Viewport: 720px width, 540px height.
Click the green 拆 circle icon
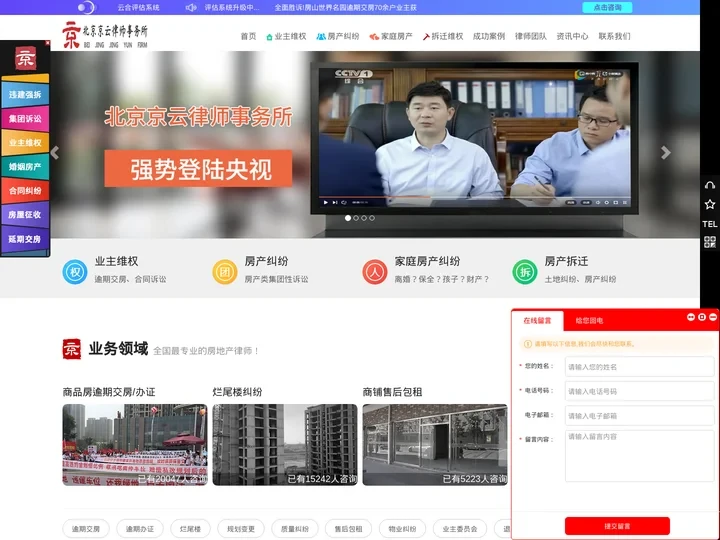(525, 272)
